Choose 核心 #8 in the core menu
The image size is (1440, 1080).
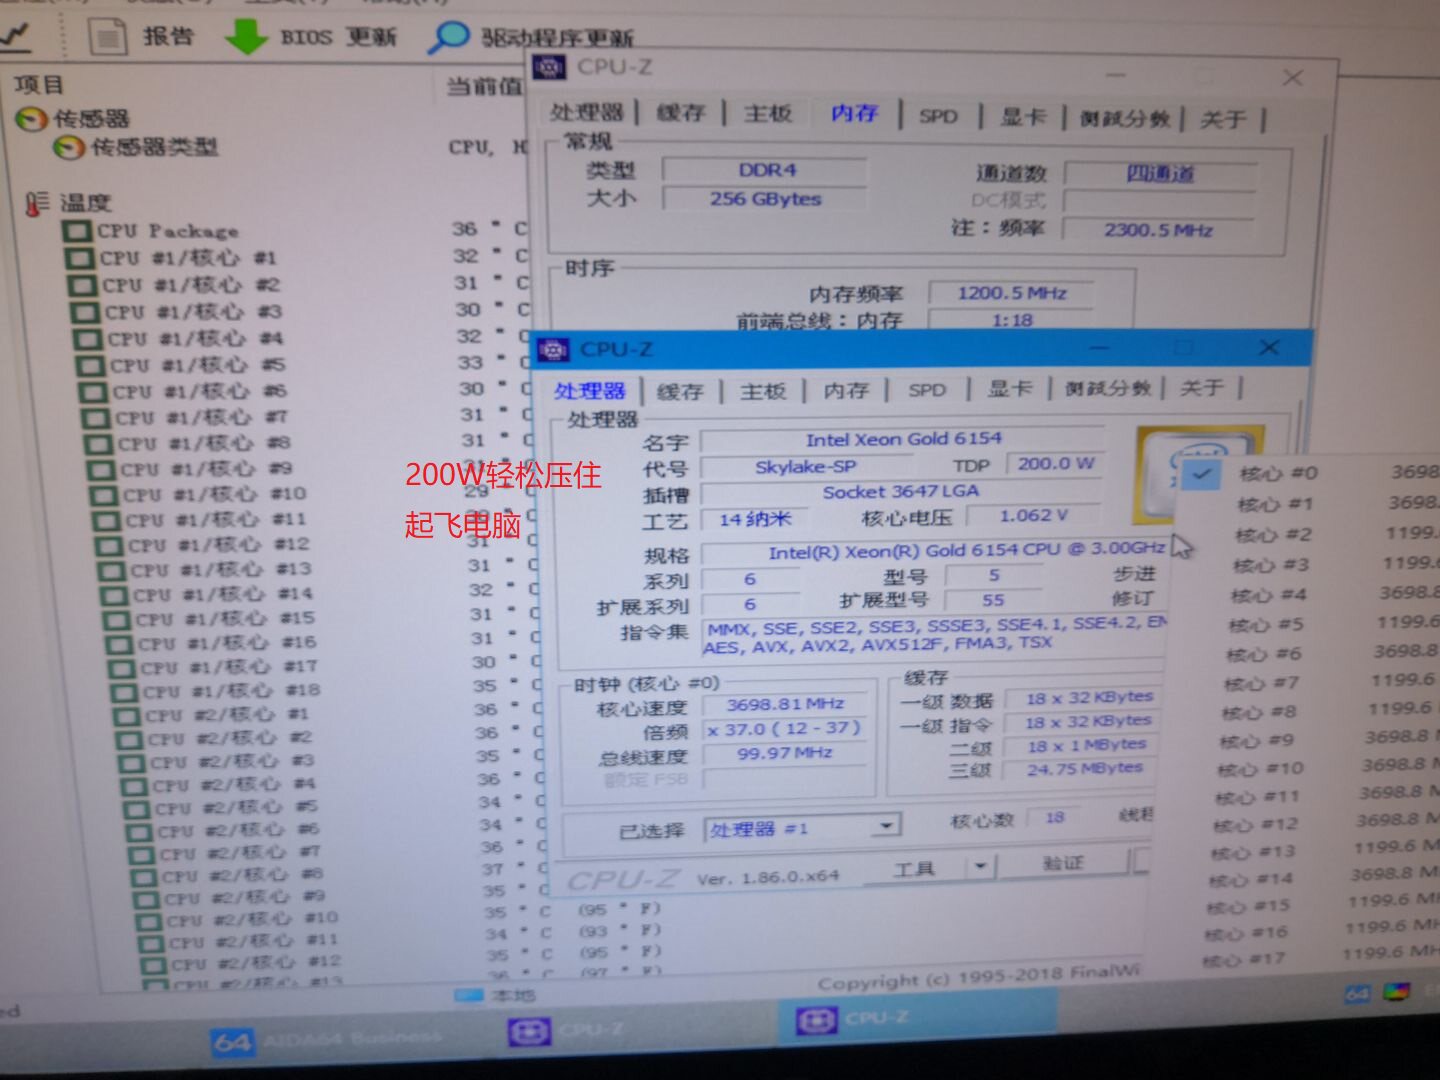1259,712
